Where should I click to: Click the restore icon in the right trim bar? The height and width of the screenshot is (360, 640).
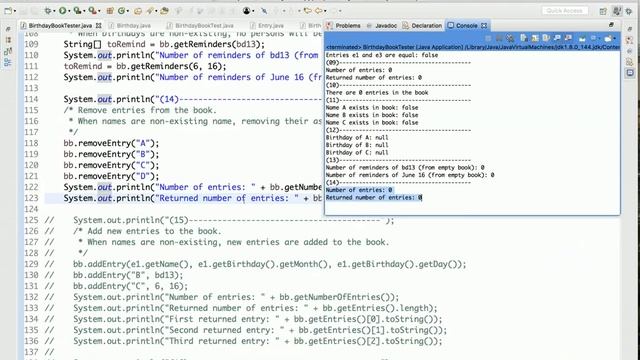(x=630, y=29)
